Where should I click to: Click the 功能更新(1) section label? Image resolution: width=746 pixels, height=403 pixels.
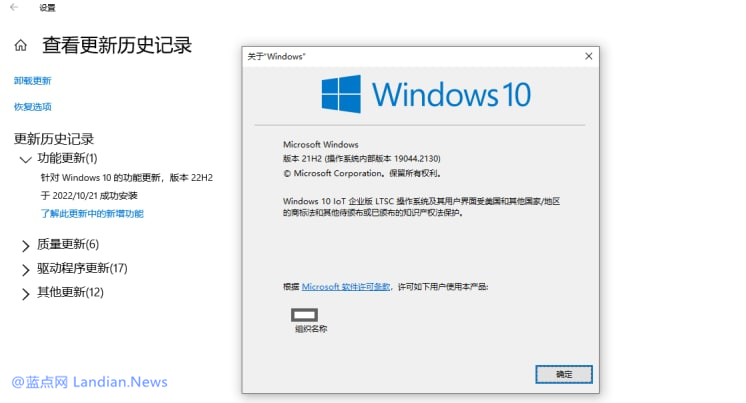[68, 158]
